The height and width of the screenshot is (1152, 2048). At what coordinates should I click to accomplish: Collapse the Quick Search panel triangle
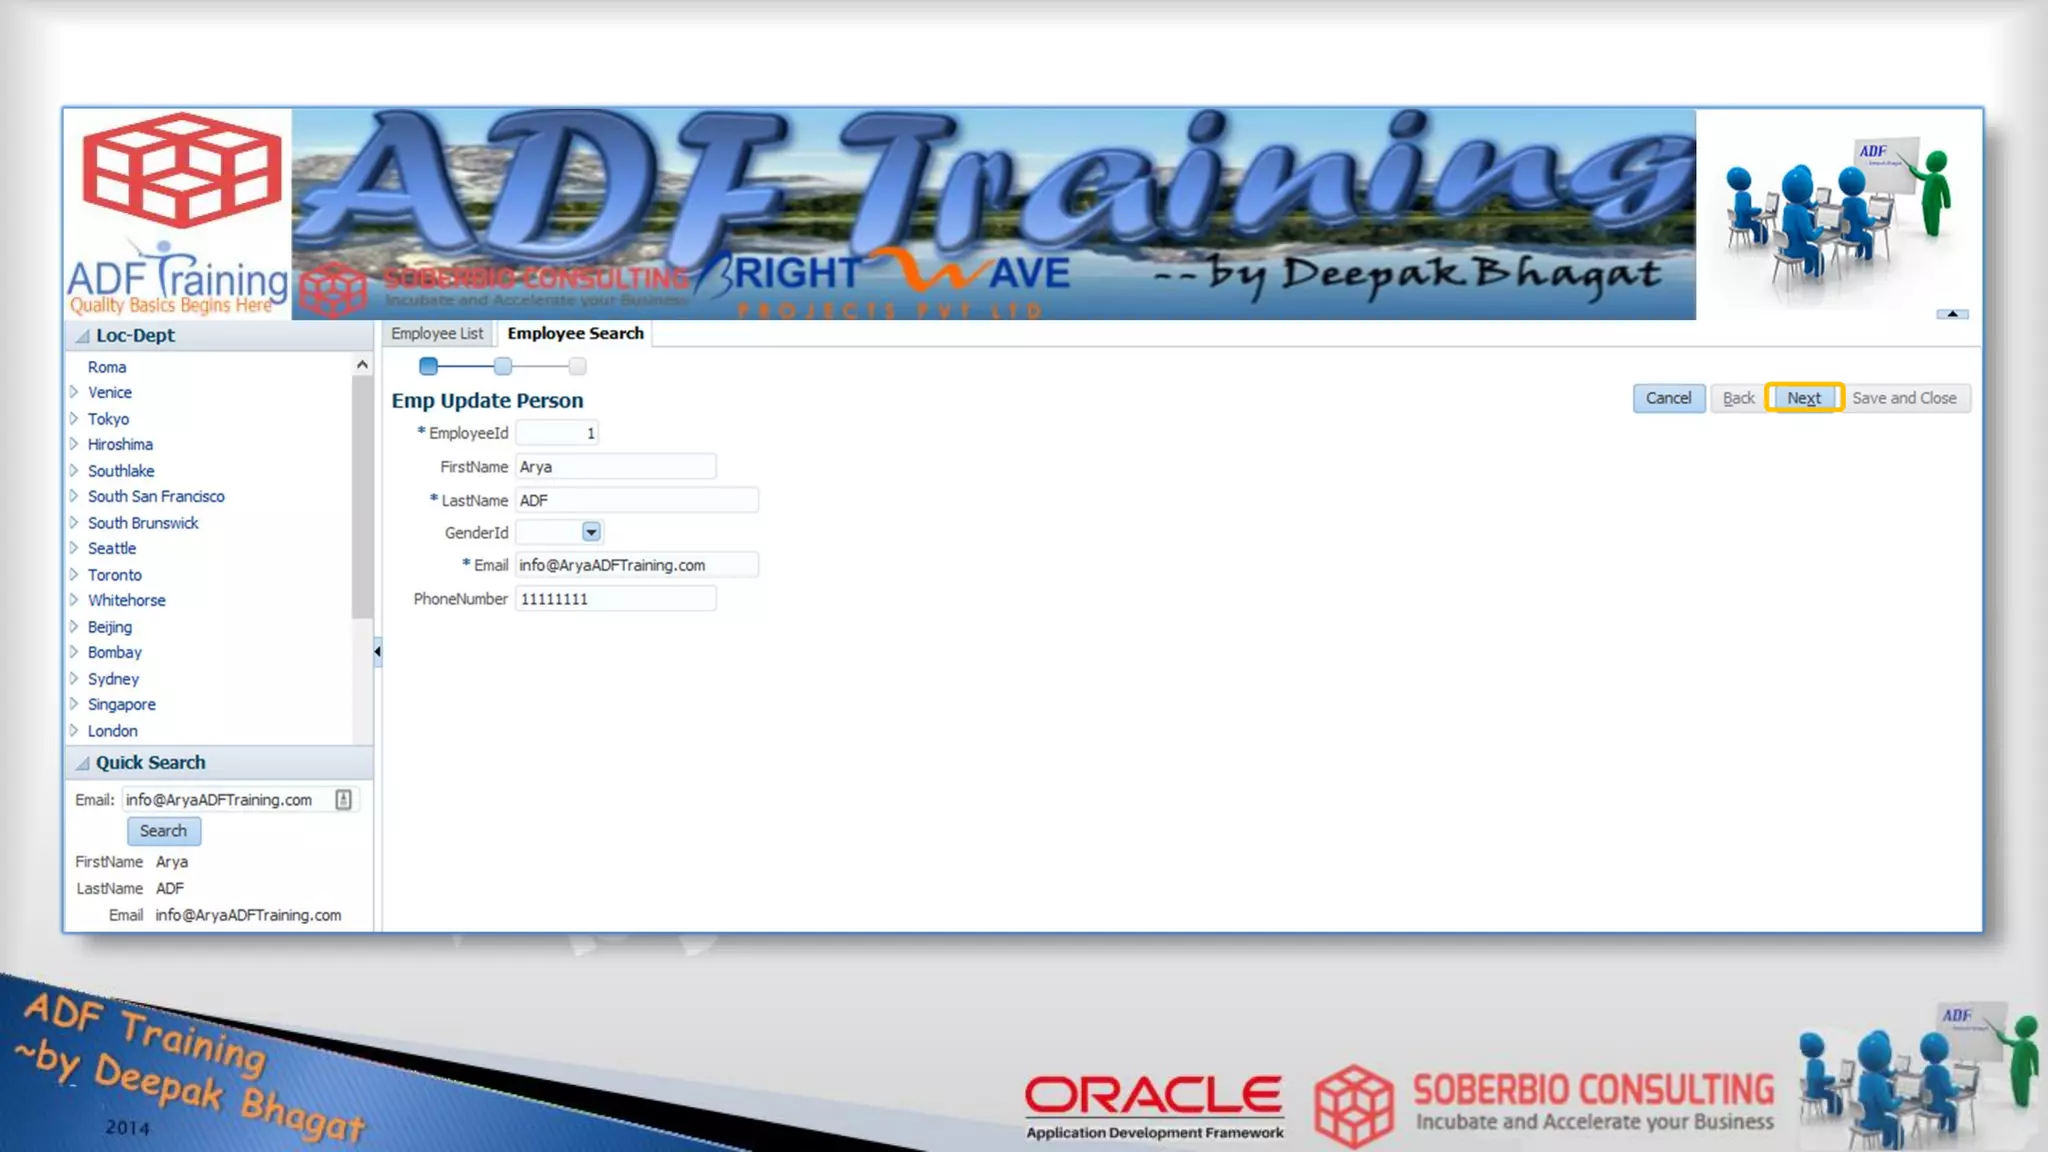pyautogui.click(x=83, y=763)
